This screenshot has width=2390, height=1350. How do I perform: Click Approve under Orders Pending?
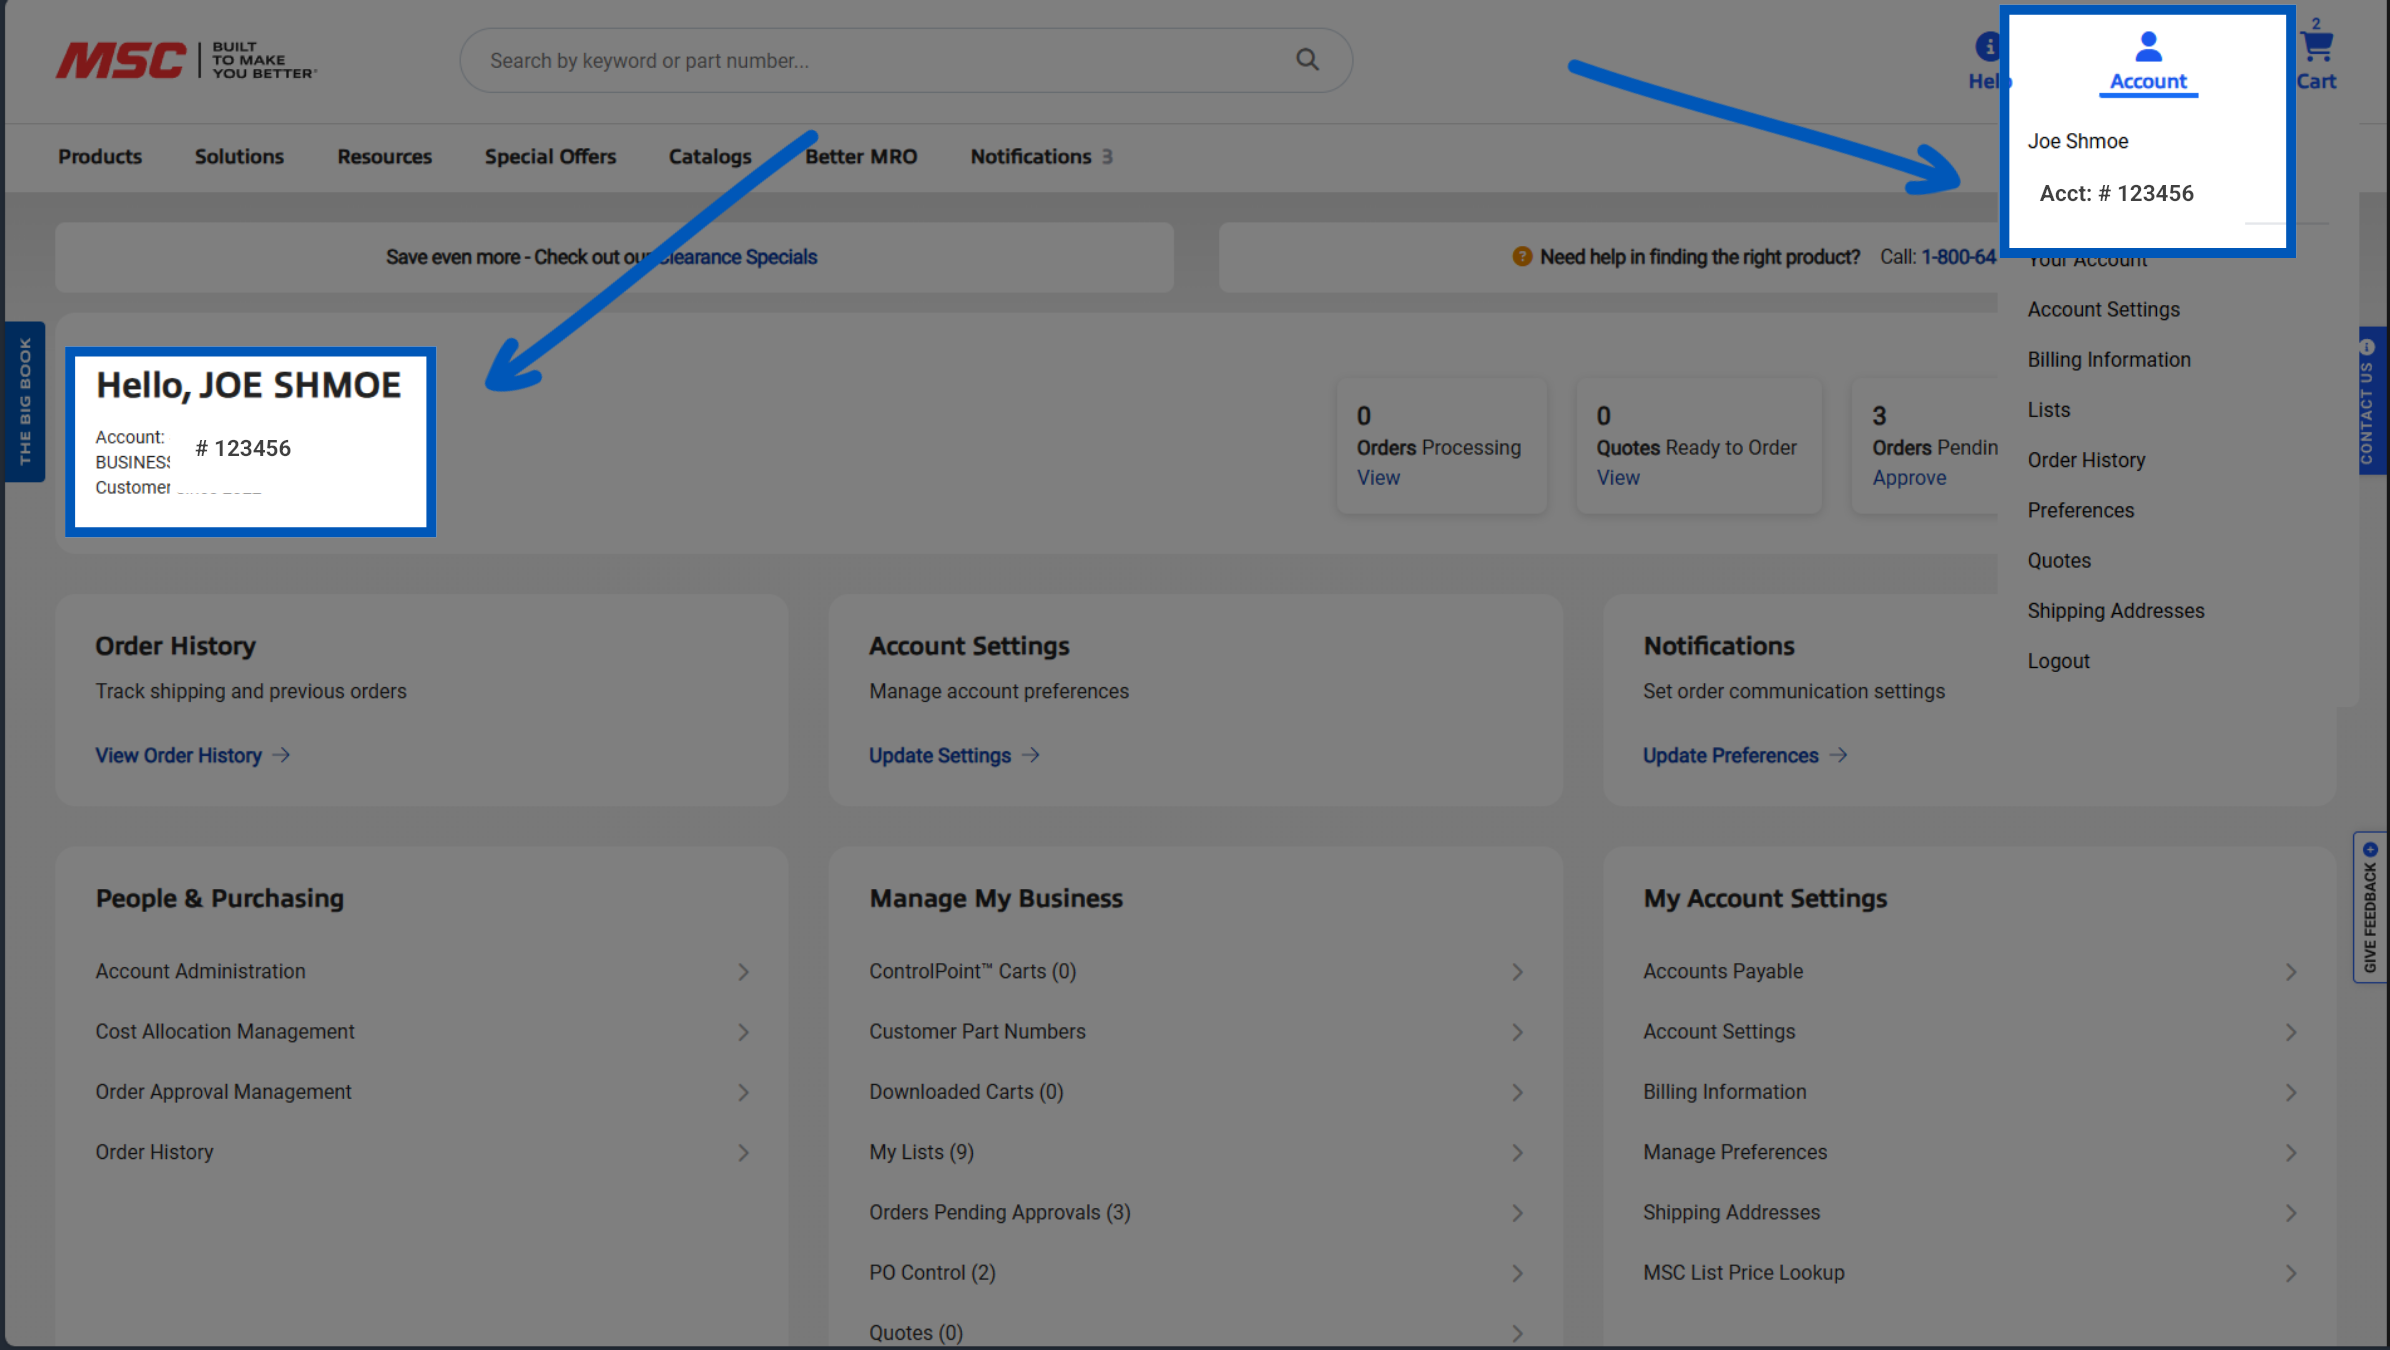pos(1909,478)
